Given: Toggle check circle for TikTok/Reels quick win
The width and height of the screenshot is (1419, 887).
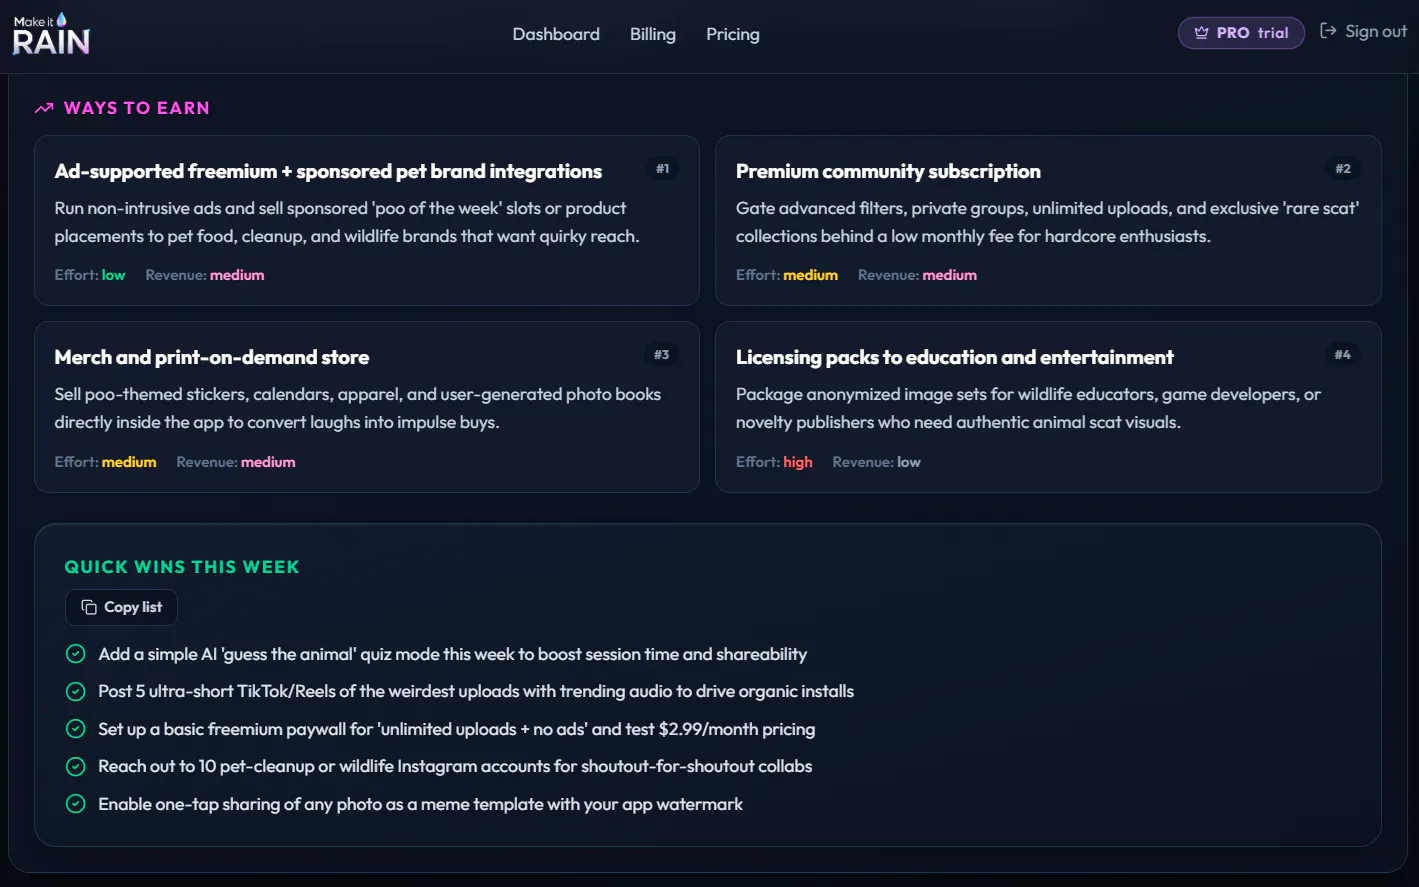Looking at the screenshot, I should [x=75, y=691].
